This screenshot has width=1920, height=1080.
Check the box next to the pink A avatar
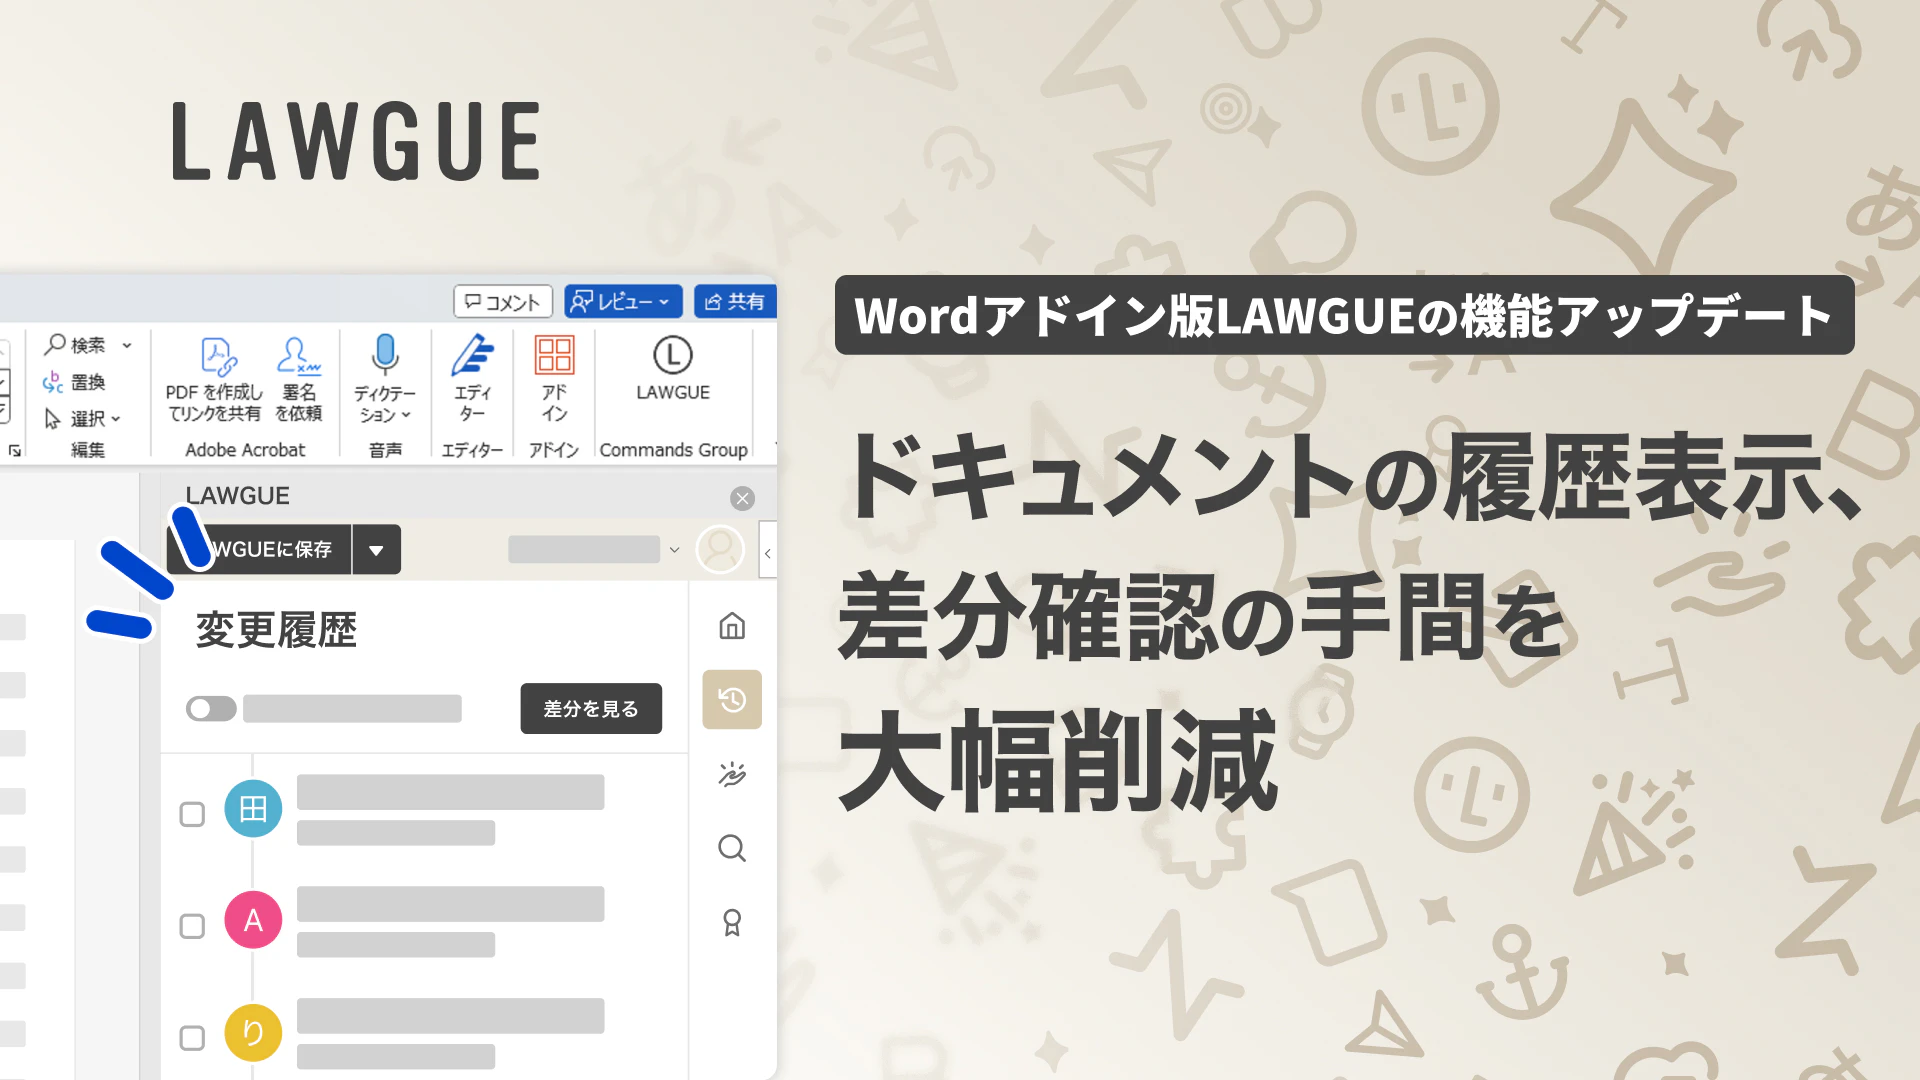[192, 926]
